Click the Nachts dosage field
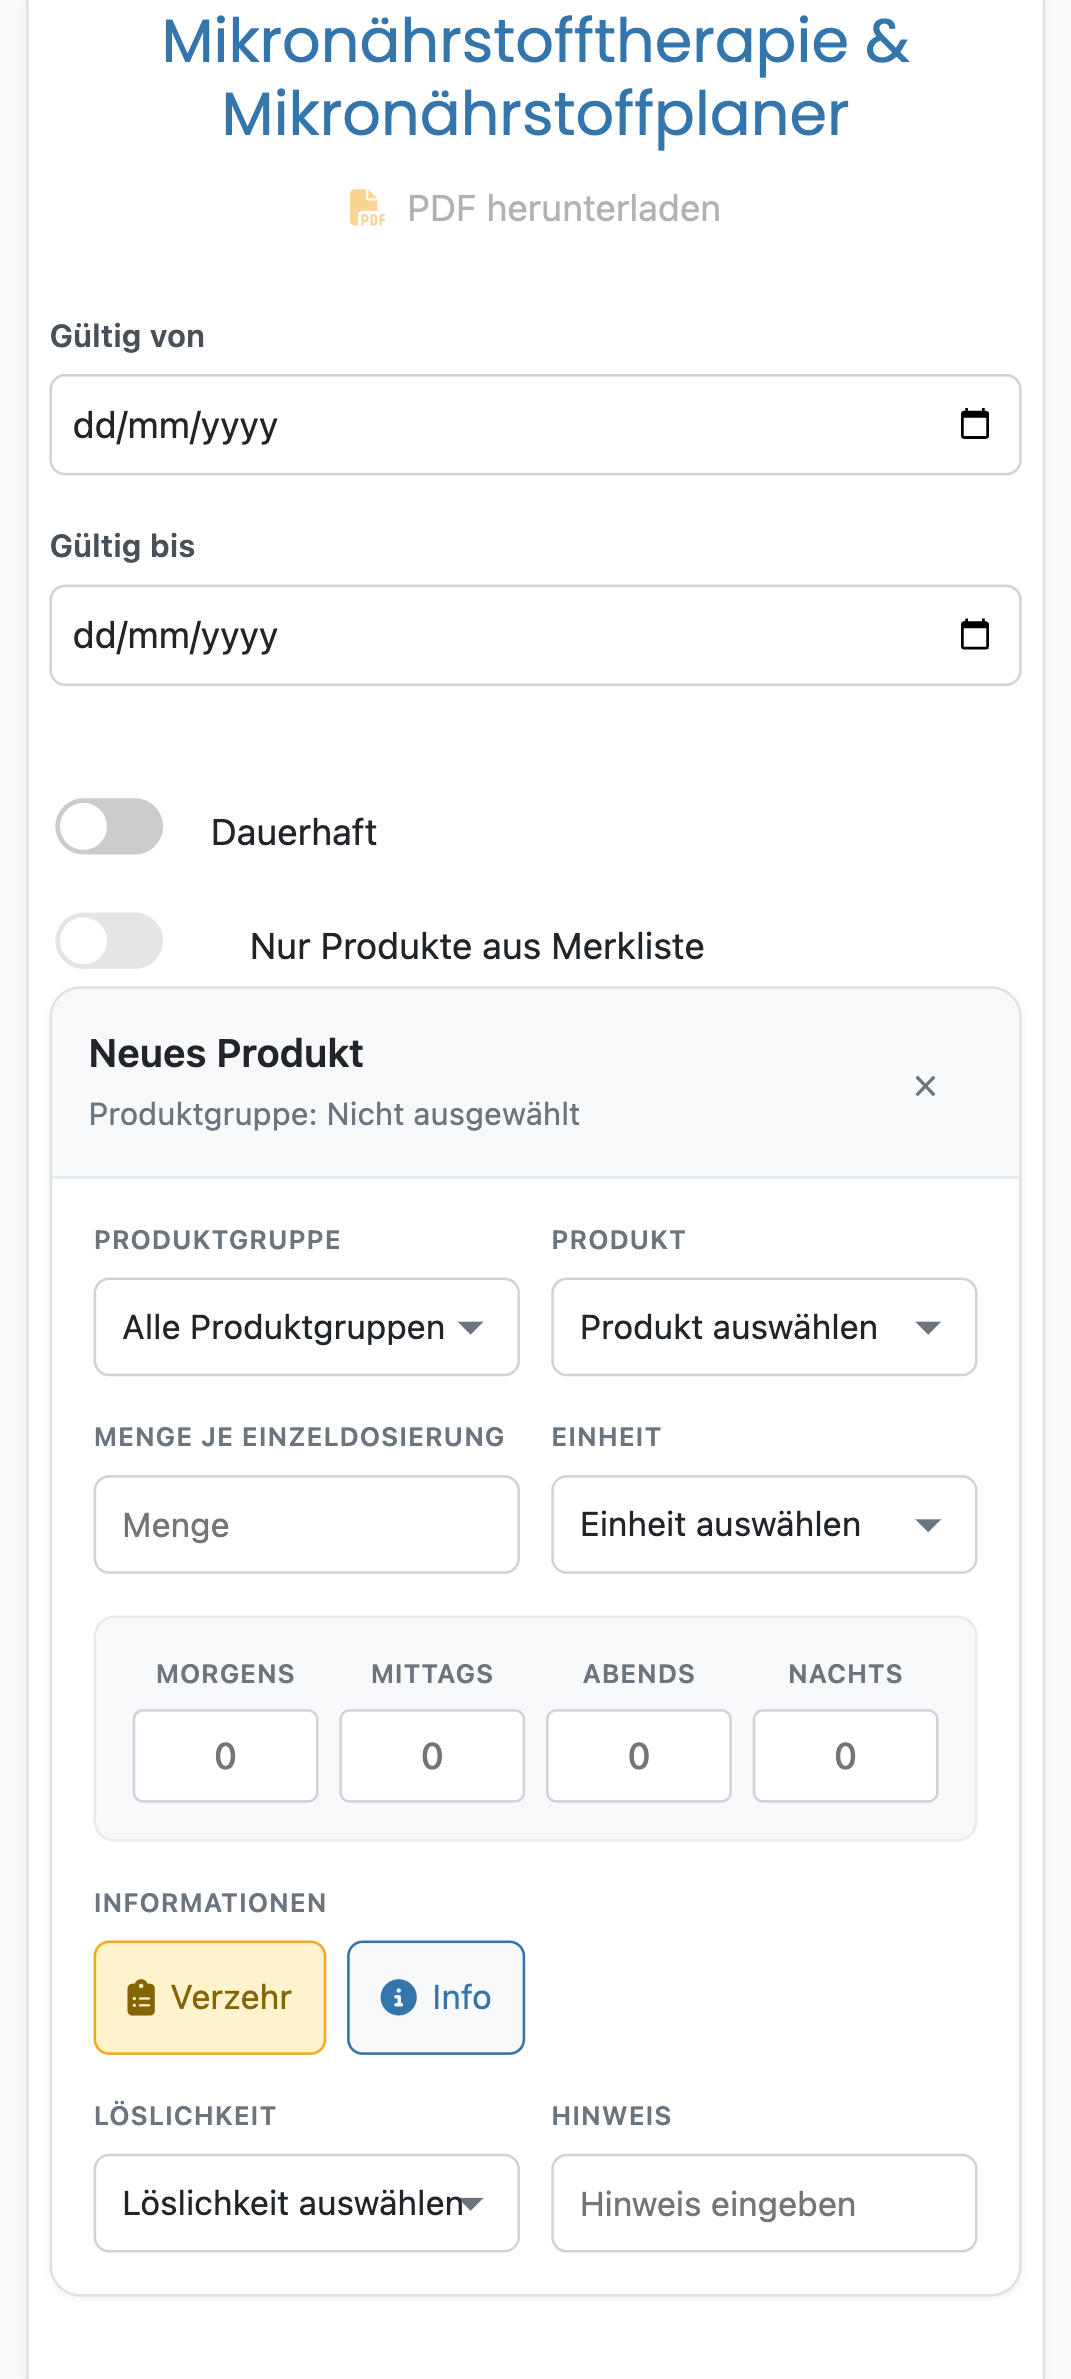The image size is (1071, 2379). tap(845, 1756)
